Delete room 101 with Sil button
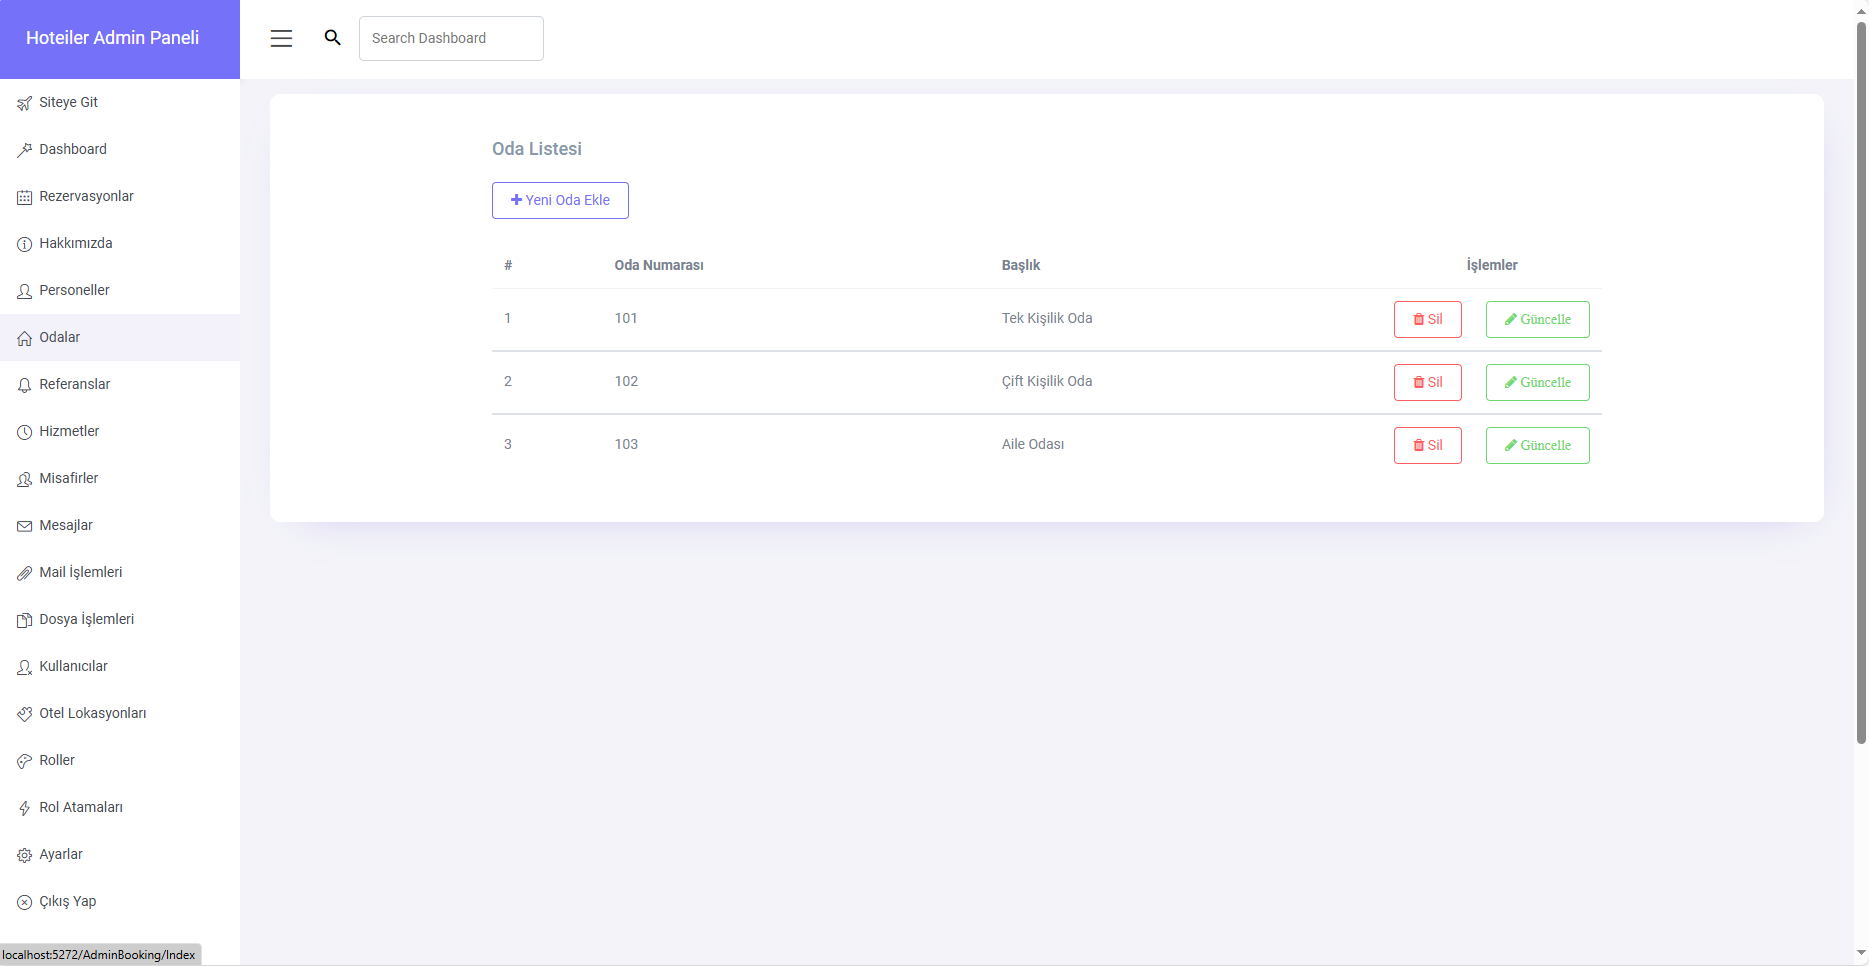 [1427, 320]
